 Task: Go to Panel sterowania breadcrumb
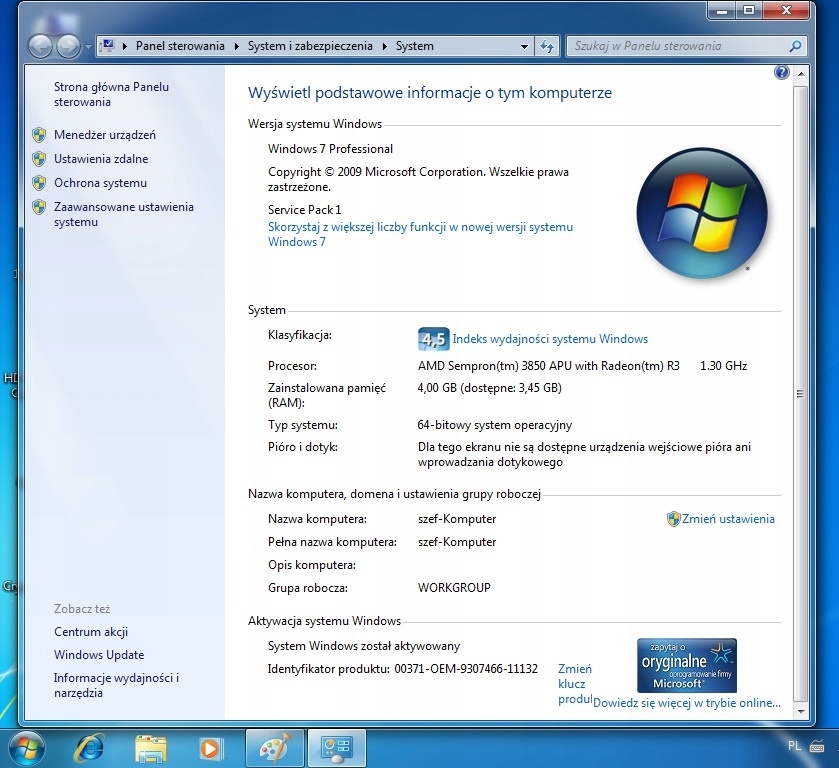pyautogui.click(x=180, y=46)
